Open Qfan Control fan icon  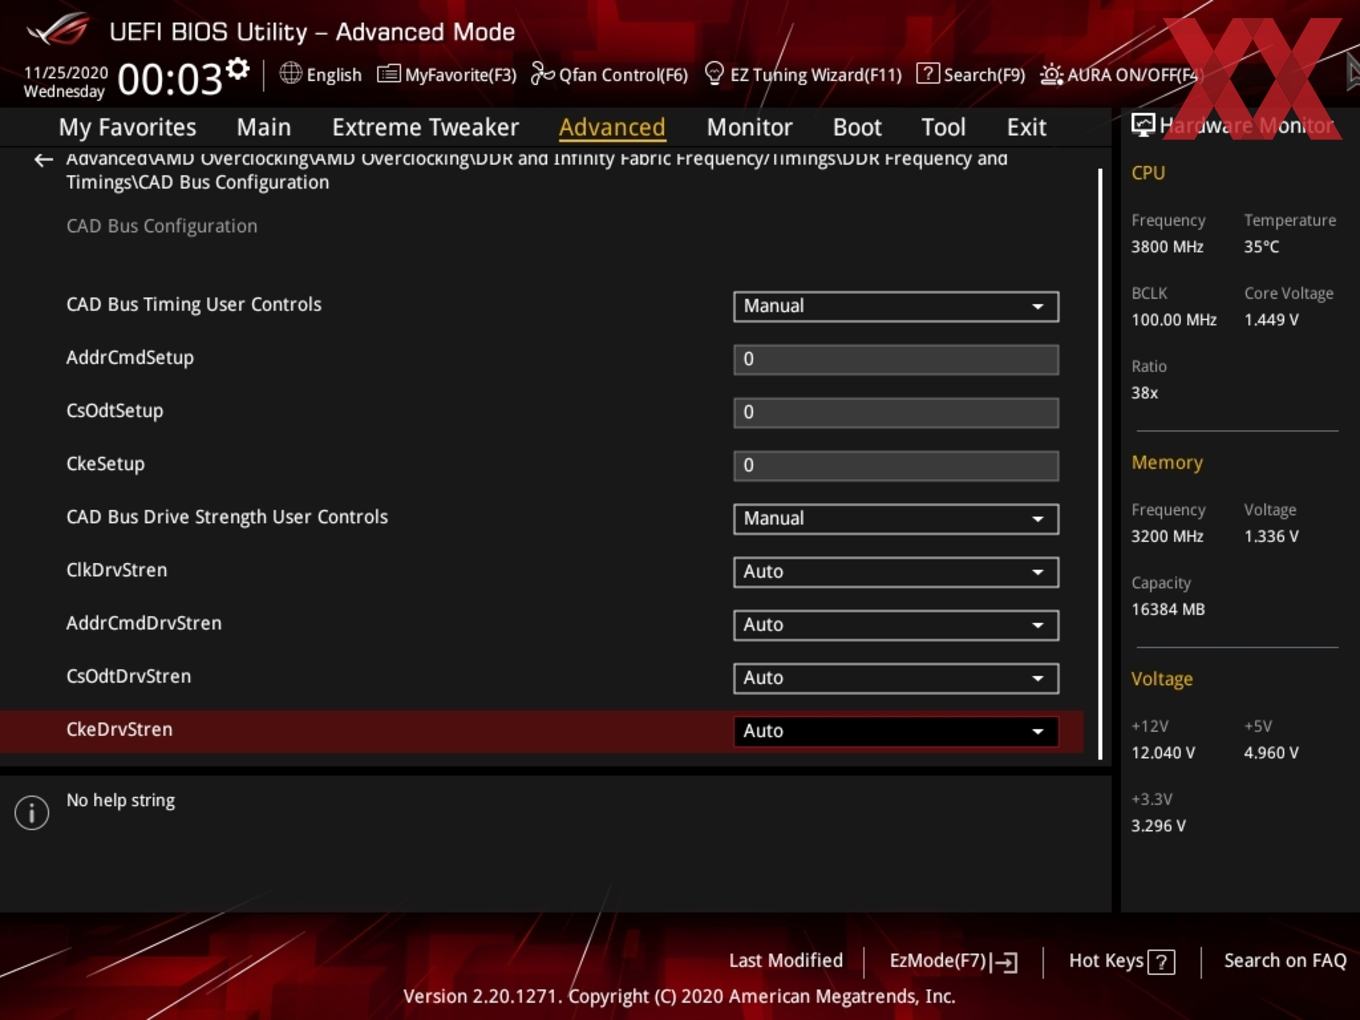click(x=542, y=73)
